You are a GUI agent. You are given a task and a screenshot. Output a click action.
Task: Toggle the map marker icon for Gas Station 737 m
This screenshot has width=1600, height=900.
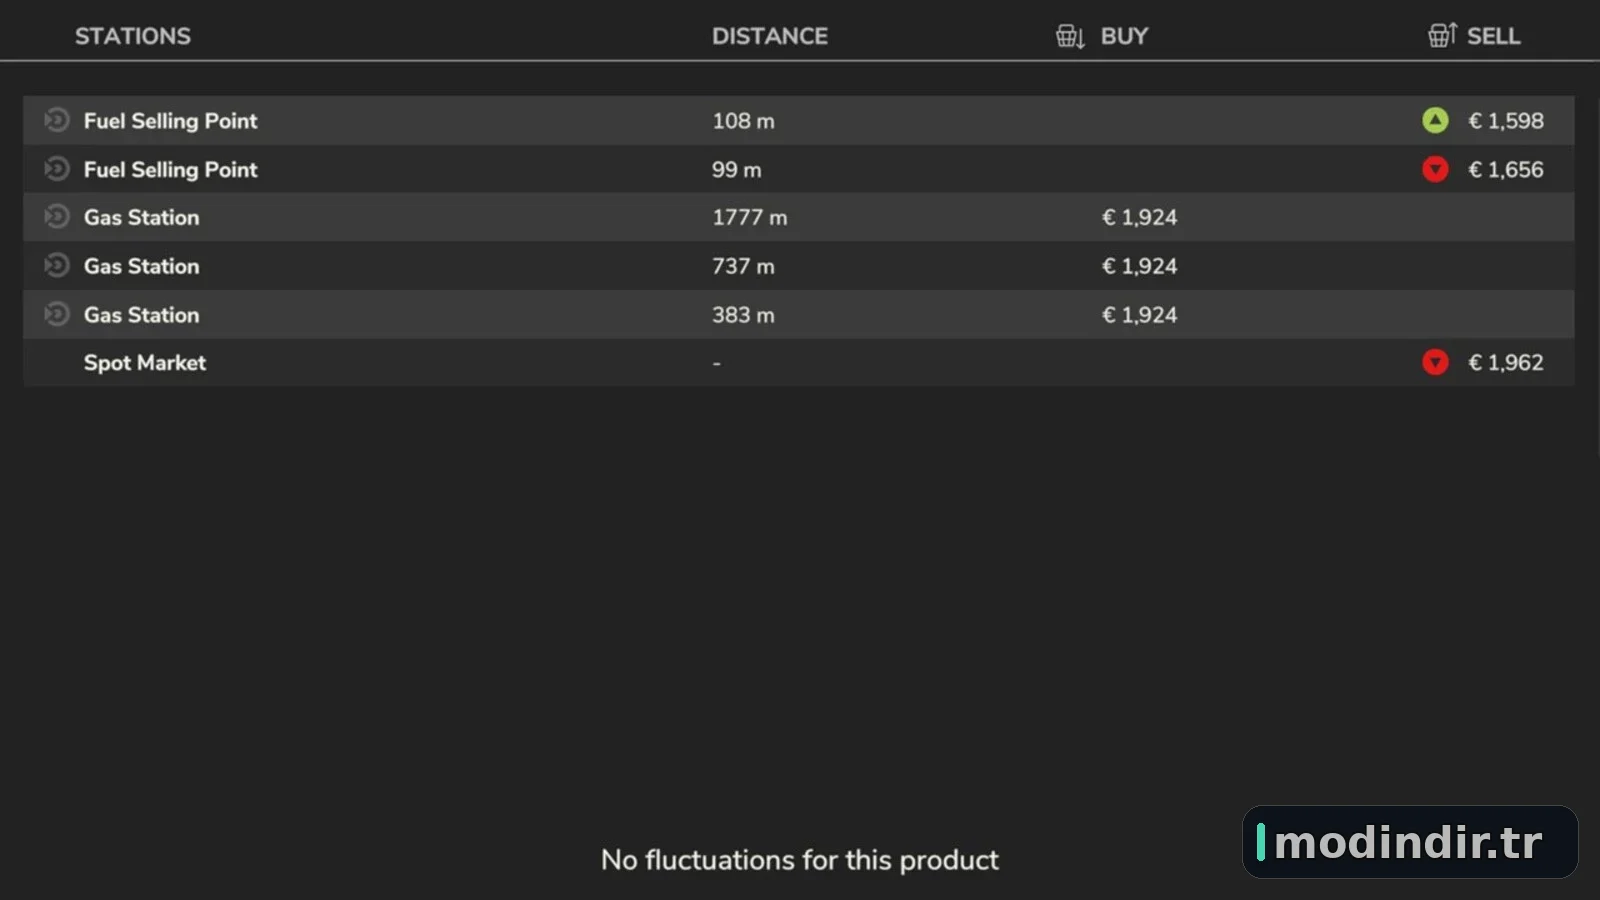click(x=57, y=266)
